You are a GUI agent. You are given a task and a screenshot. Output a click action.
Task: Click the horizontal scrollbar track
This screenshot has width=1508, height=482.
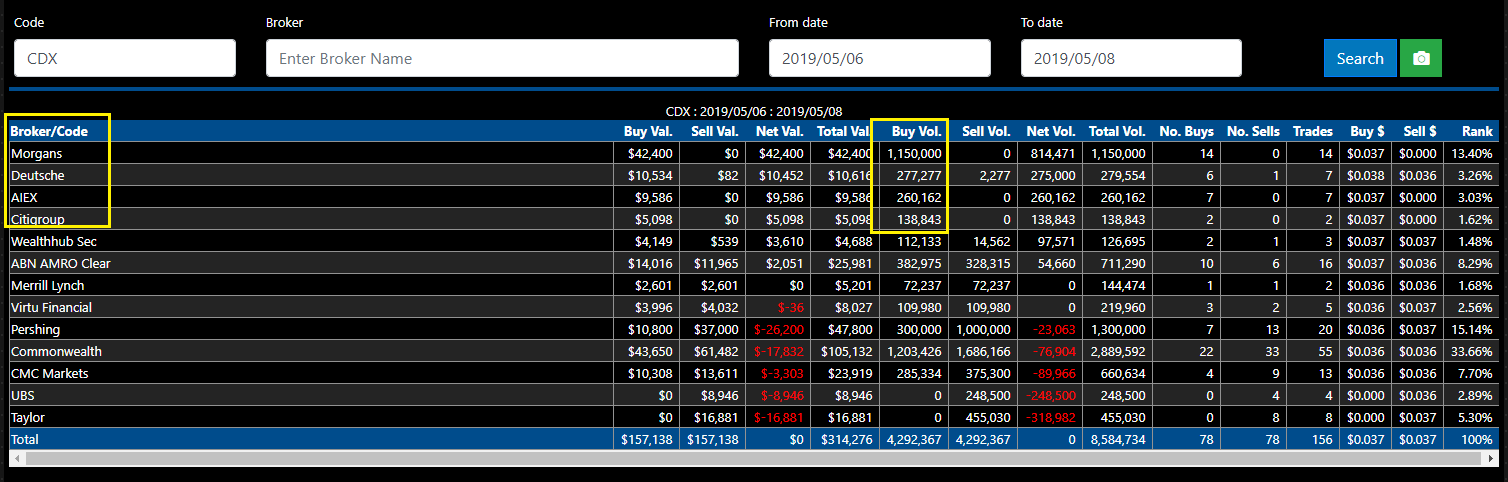click(x=754, y=458)
